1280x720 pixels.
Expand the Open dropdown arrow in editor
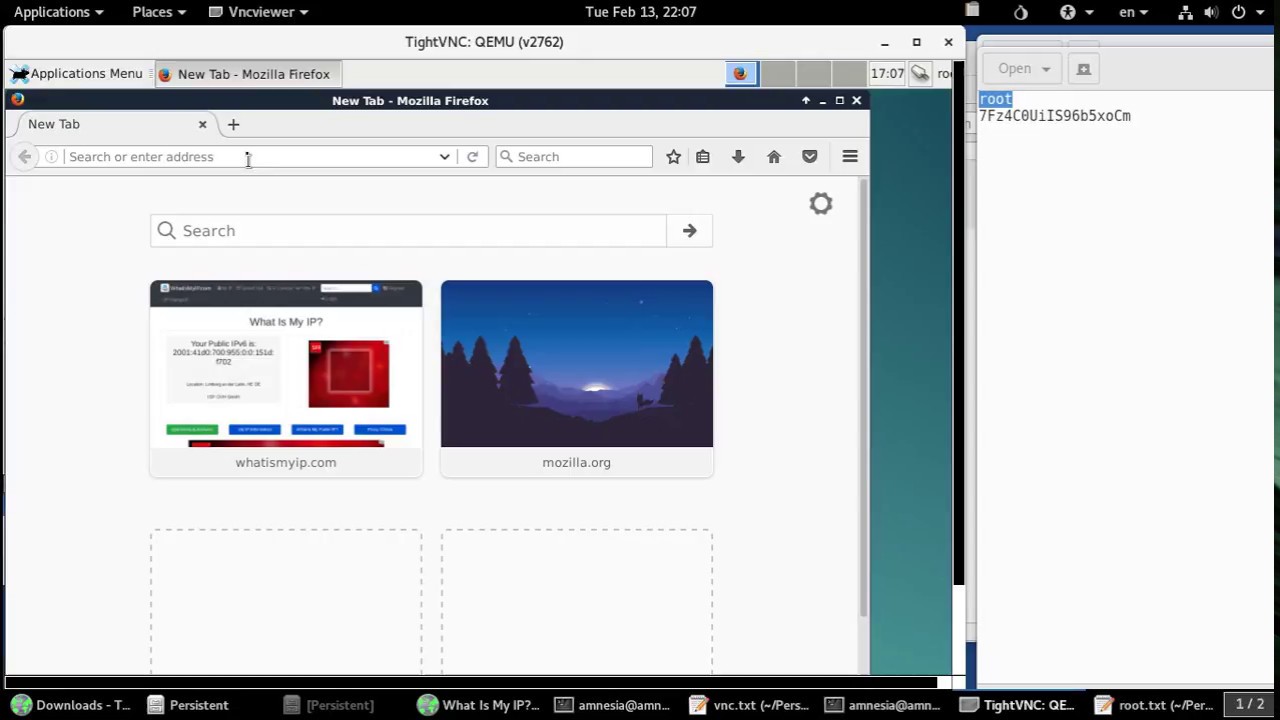click(x=1046, y=69)
